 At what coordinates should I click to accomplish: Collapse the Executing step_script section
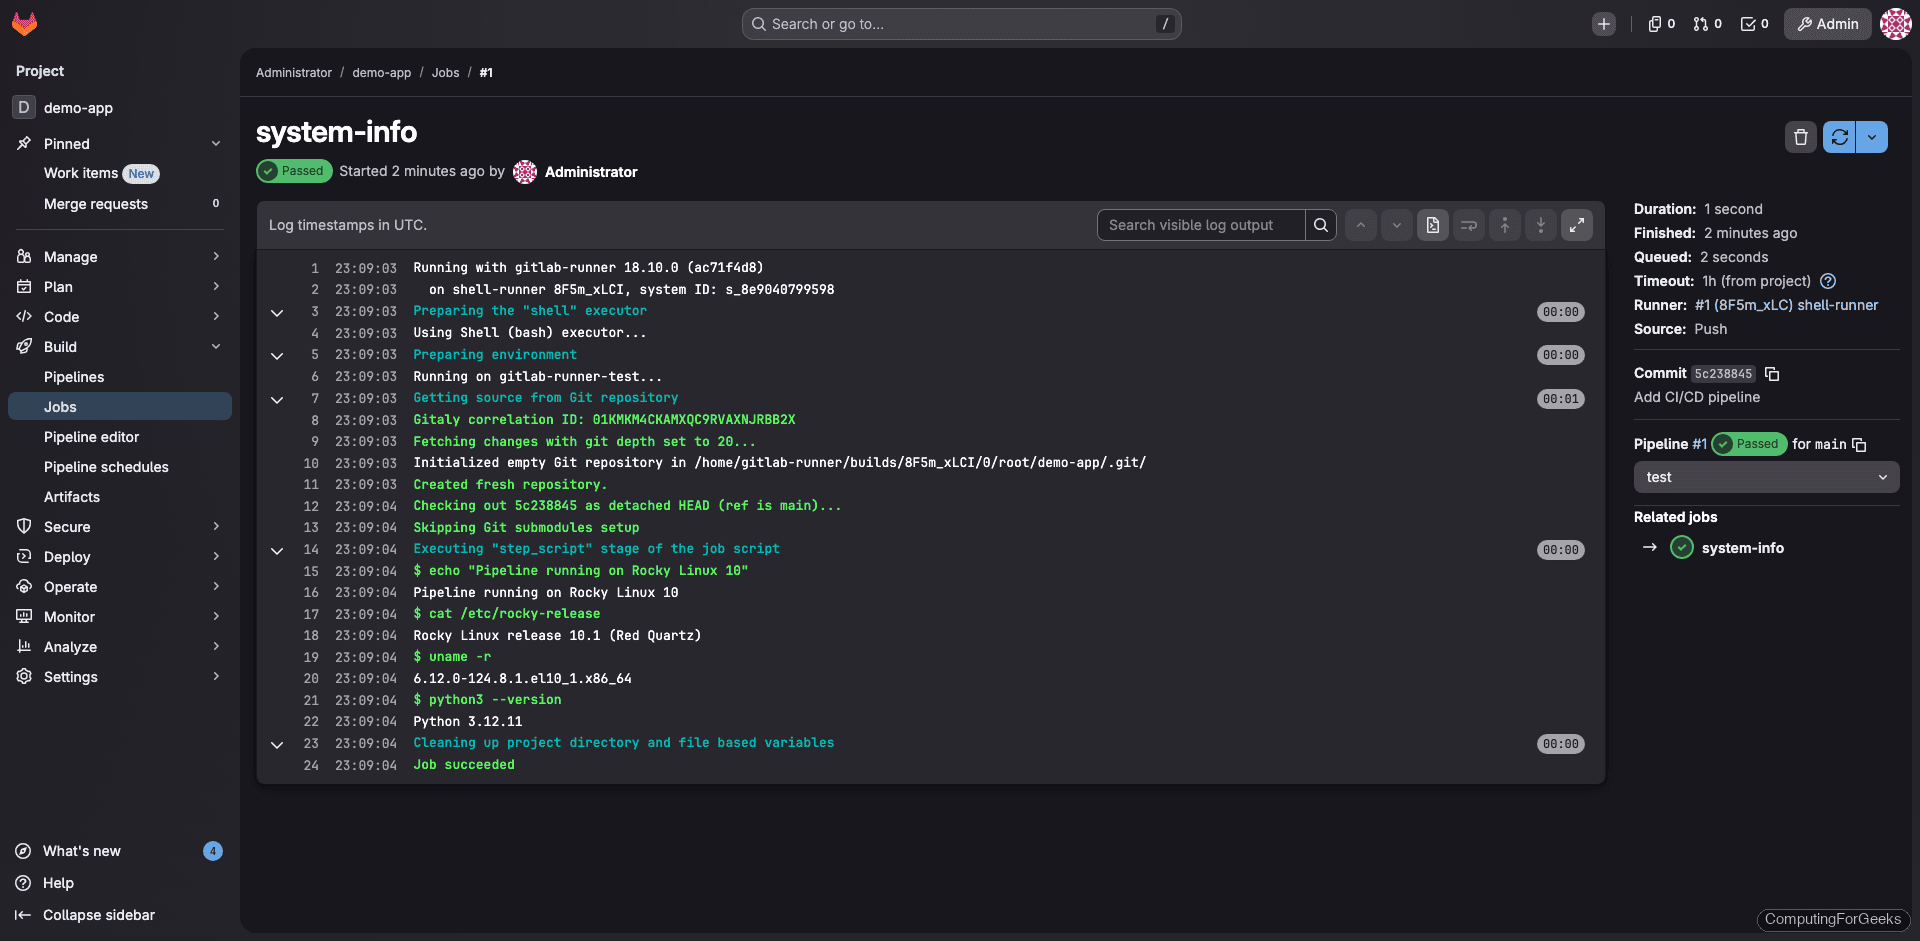(x=277, y=550)
